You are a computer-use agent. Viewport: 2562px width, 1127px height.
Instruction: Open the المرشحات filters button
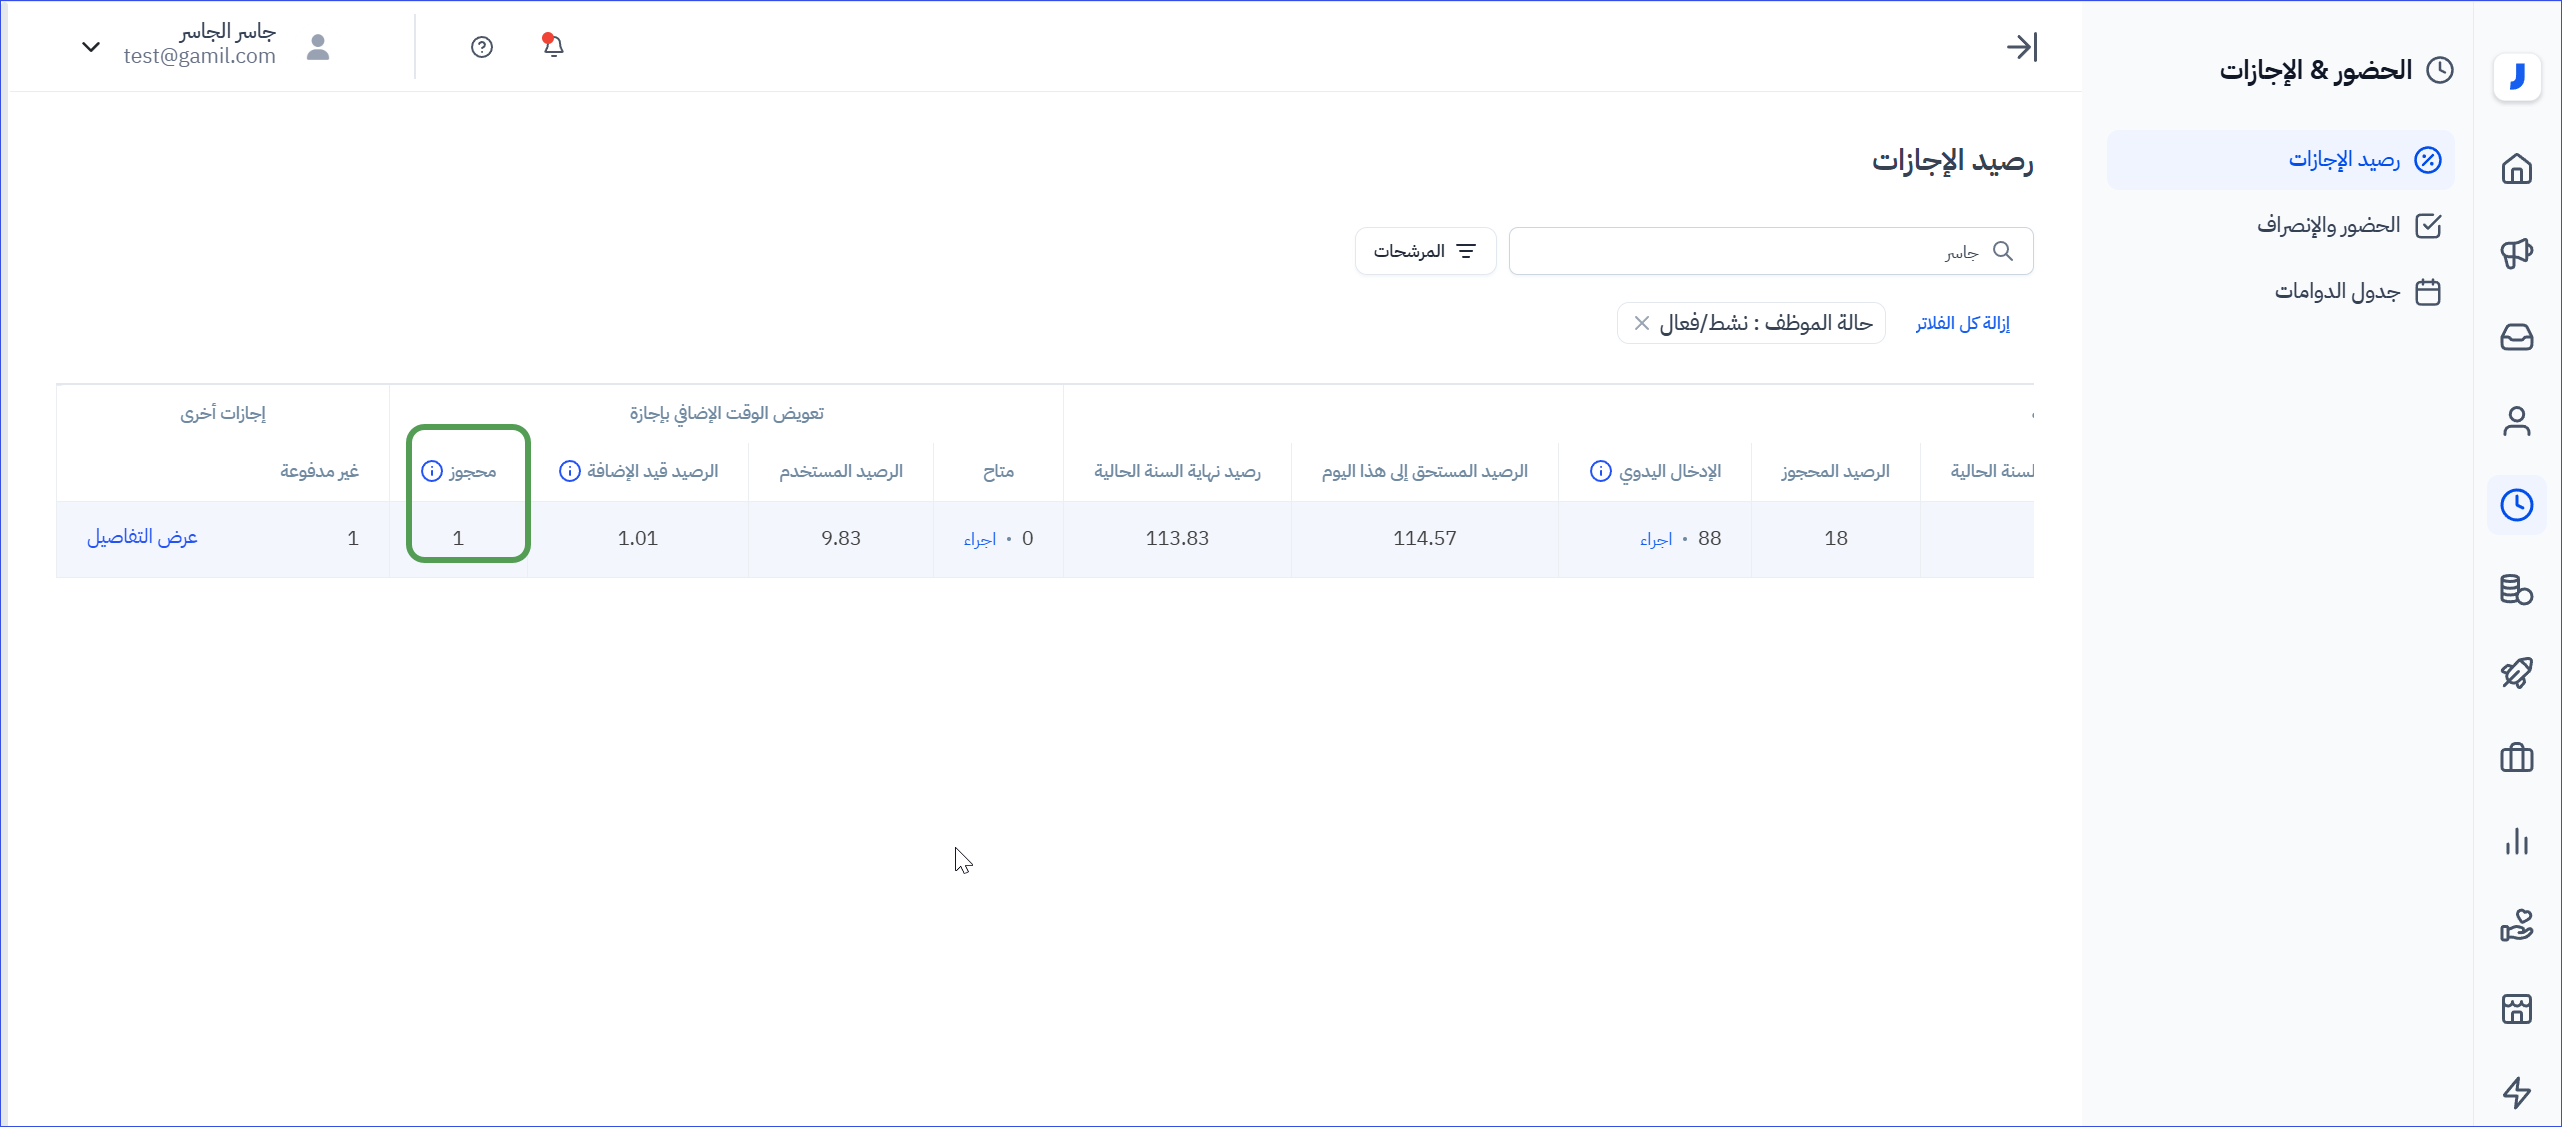click(1425, 251)
